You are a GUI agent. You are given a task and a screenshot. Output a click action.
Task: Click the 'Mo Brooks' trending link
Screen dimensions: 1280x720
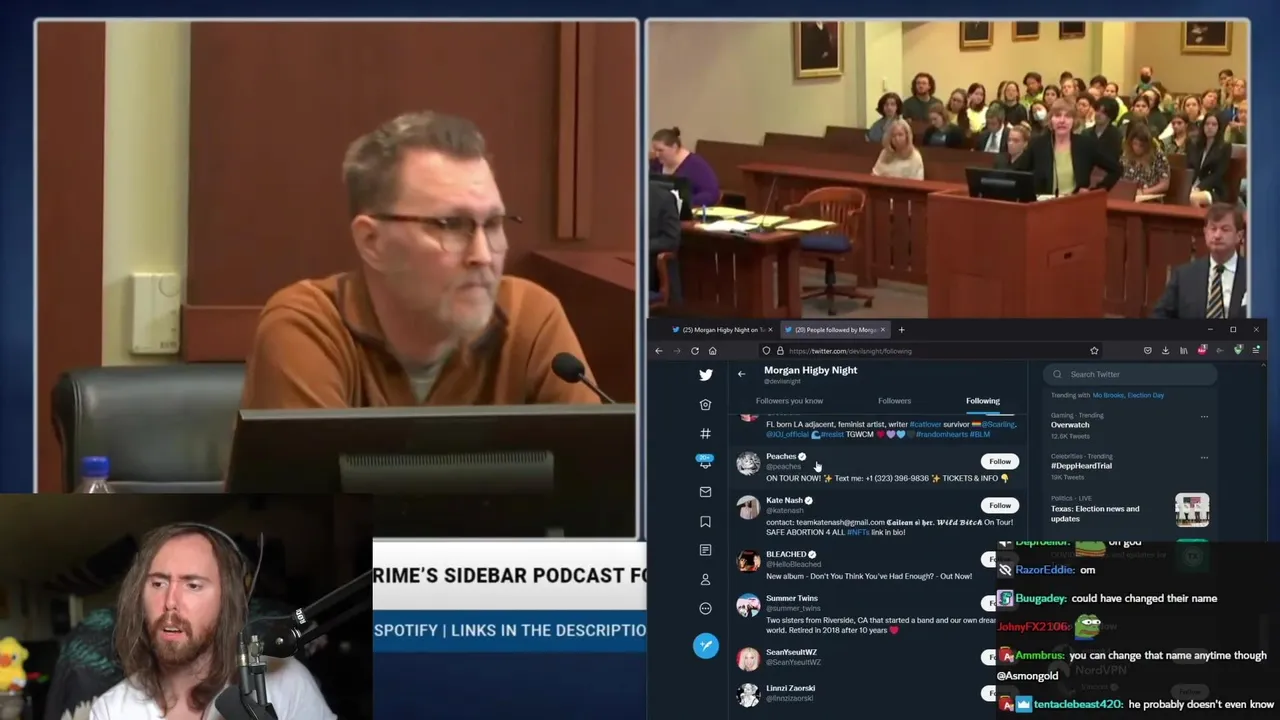point(1109,395)
